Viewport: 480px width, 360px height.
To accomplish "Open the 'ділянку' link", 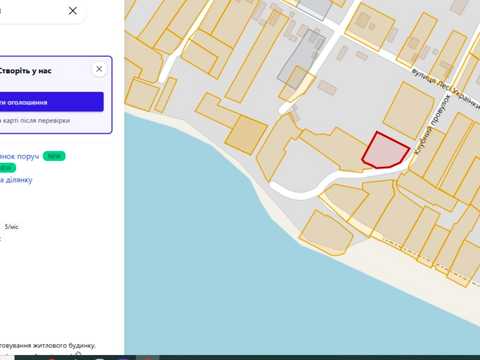I will click(16, 180).
